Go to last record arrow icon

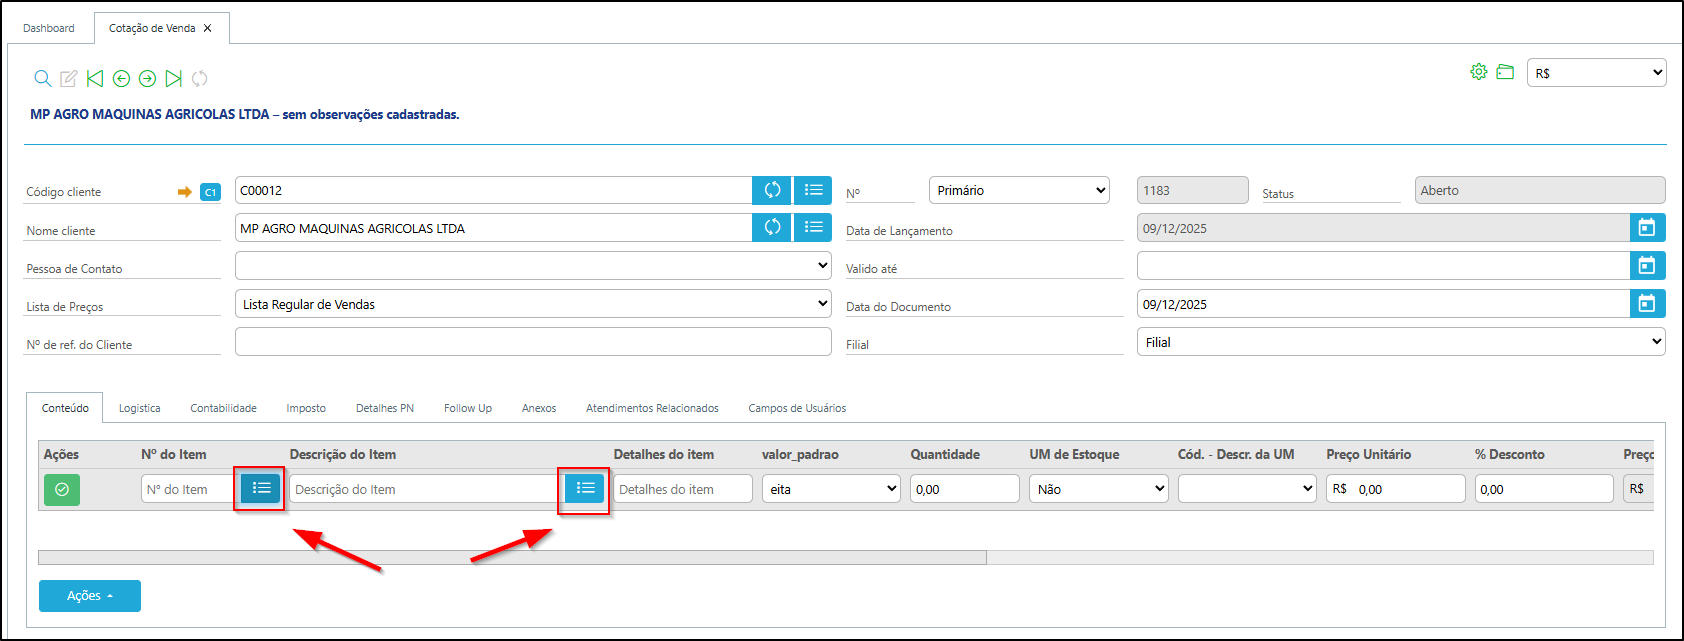click(173, 78)
